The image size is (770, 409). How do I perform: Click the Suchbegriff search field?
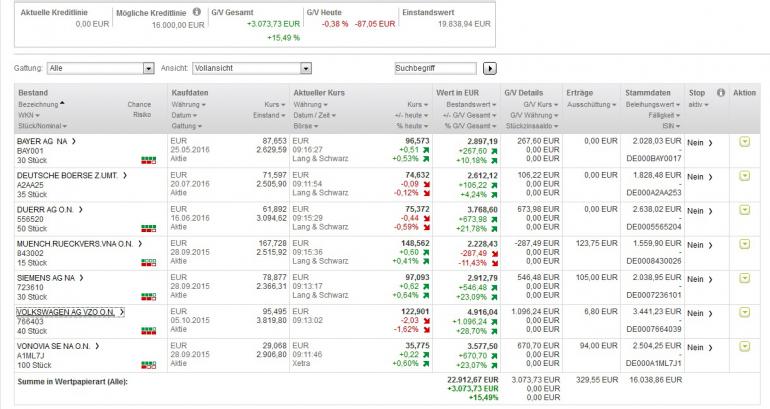436,69
